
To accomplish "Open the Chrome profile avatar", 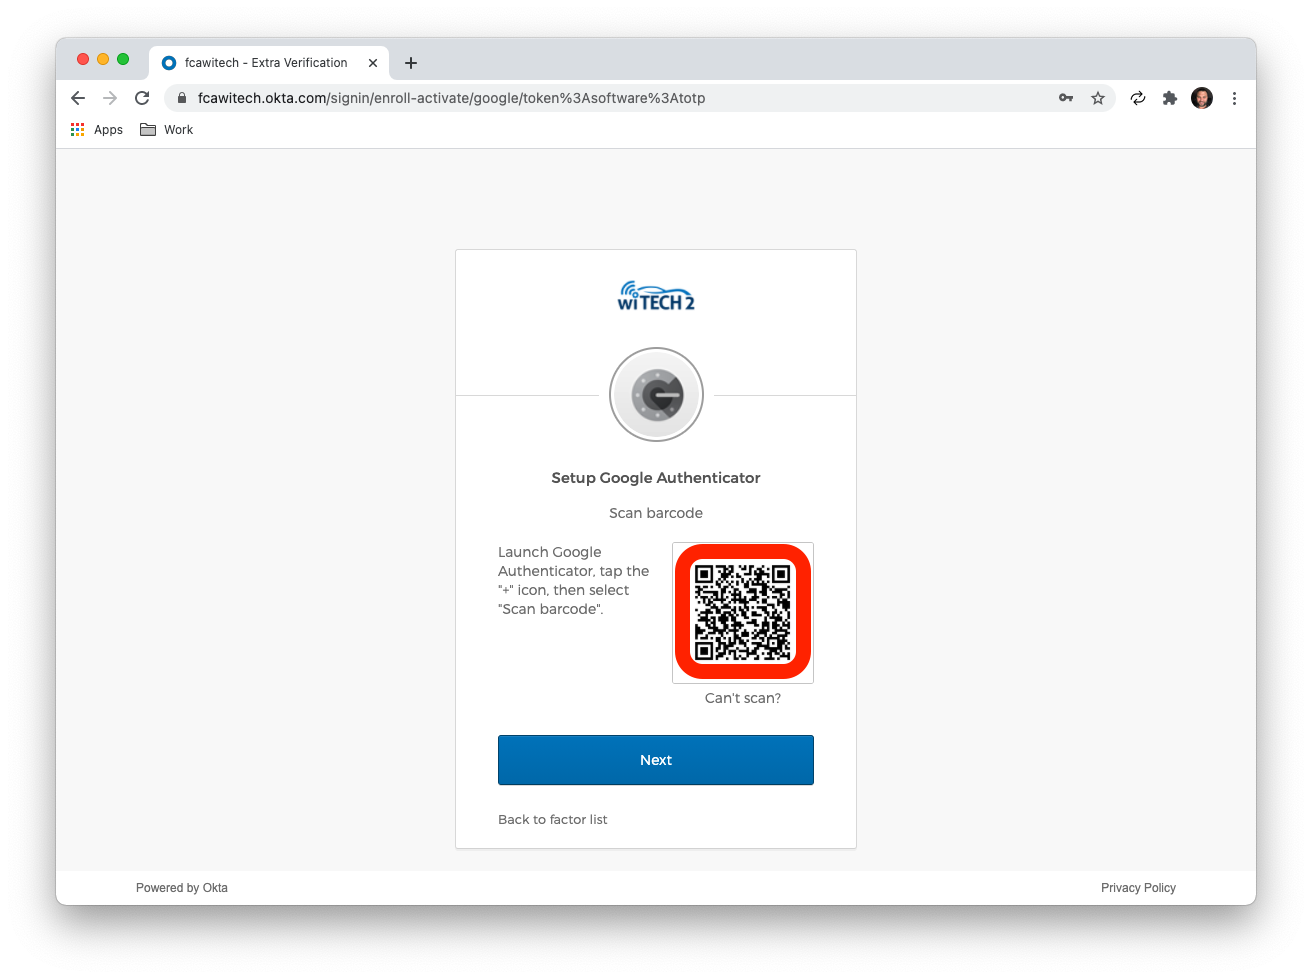I will [1202, 98].
